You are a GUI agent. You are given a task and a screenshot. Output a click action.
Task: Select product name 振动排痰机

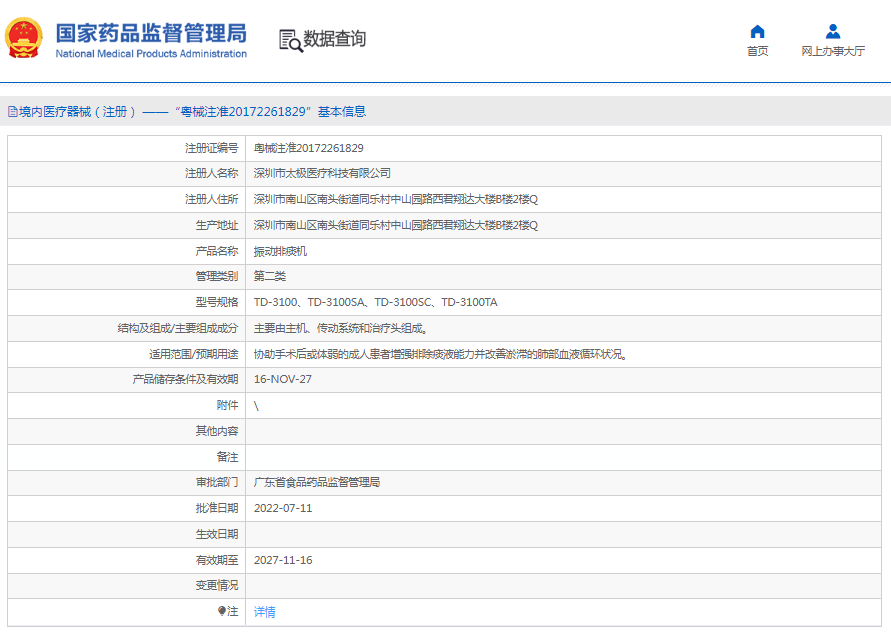[x=280, y=251]
